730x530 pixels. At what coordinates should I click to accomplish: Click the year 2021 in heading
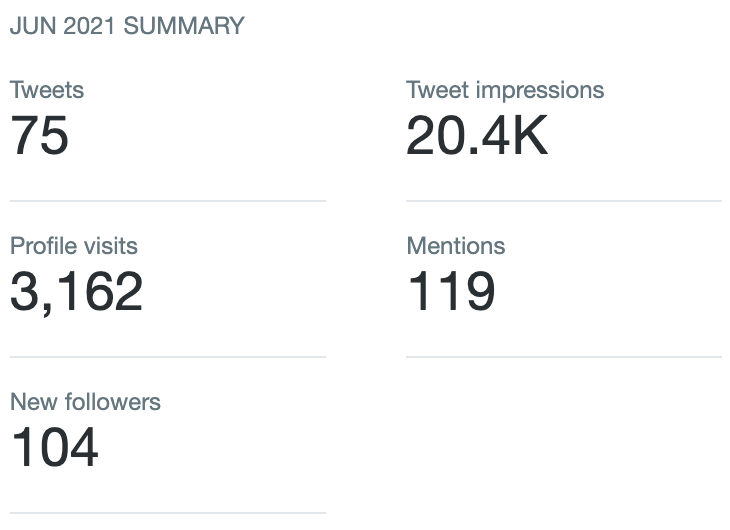(x=89, y=26)
